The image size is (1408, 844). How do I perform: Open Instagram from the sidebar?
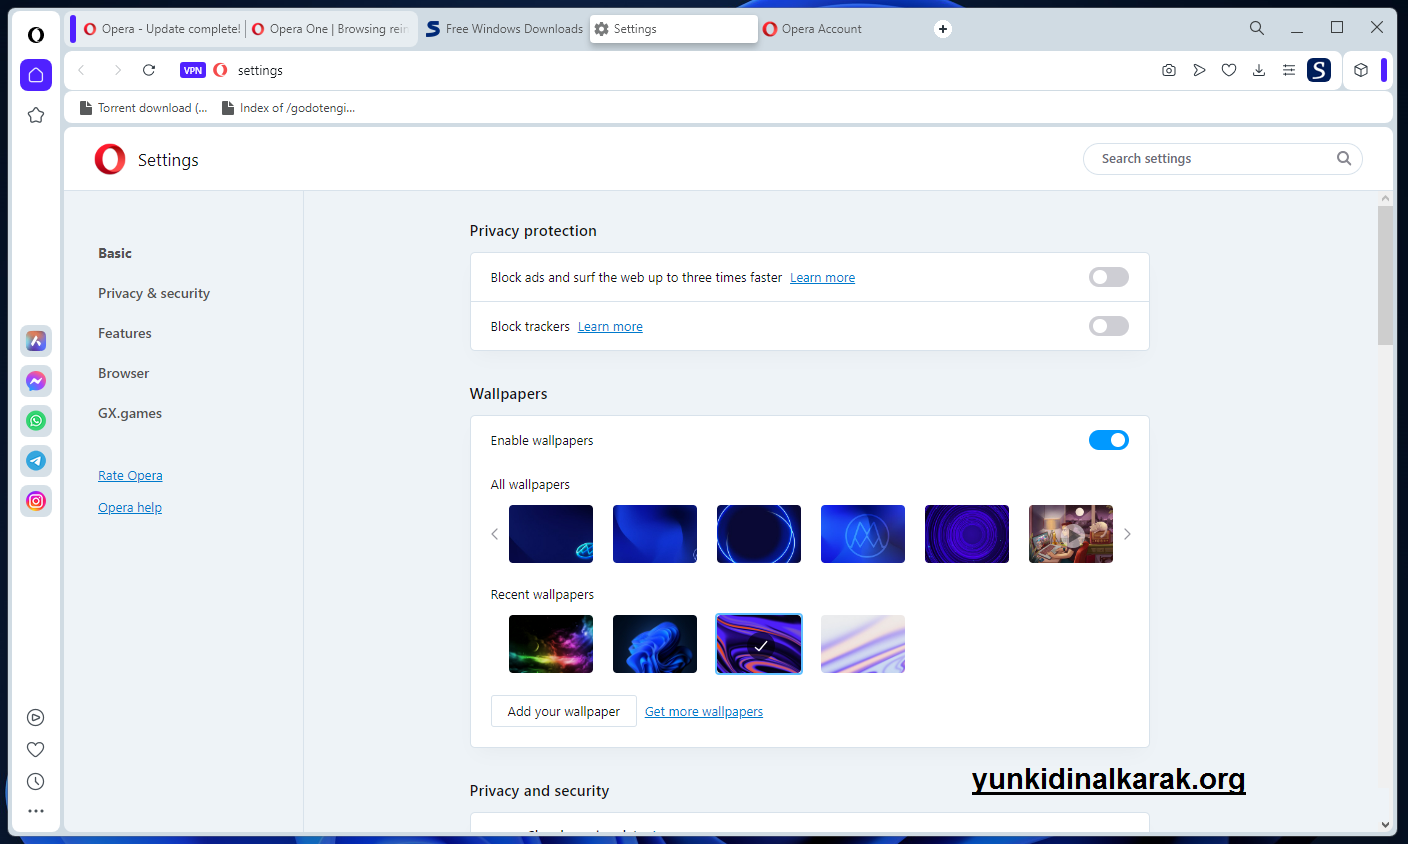pos(36,501)
